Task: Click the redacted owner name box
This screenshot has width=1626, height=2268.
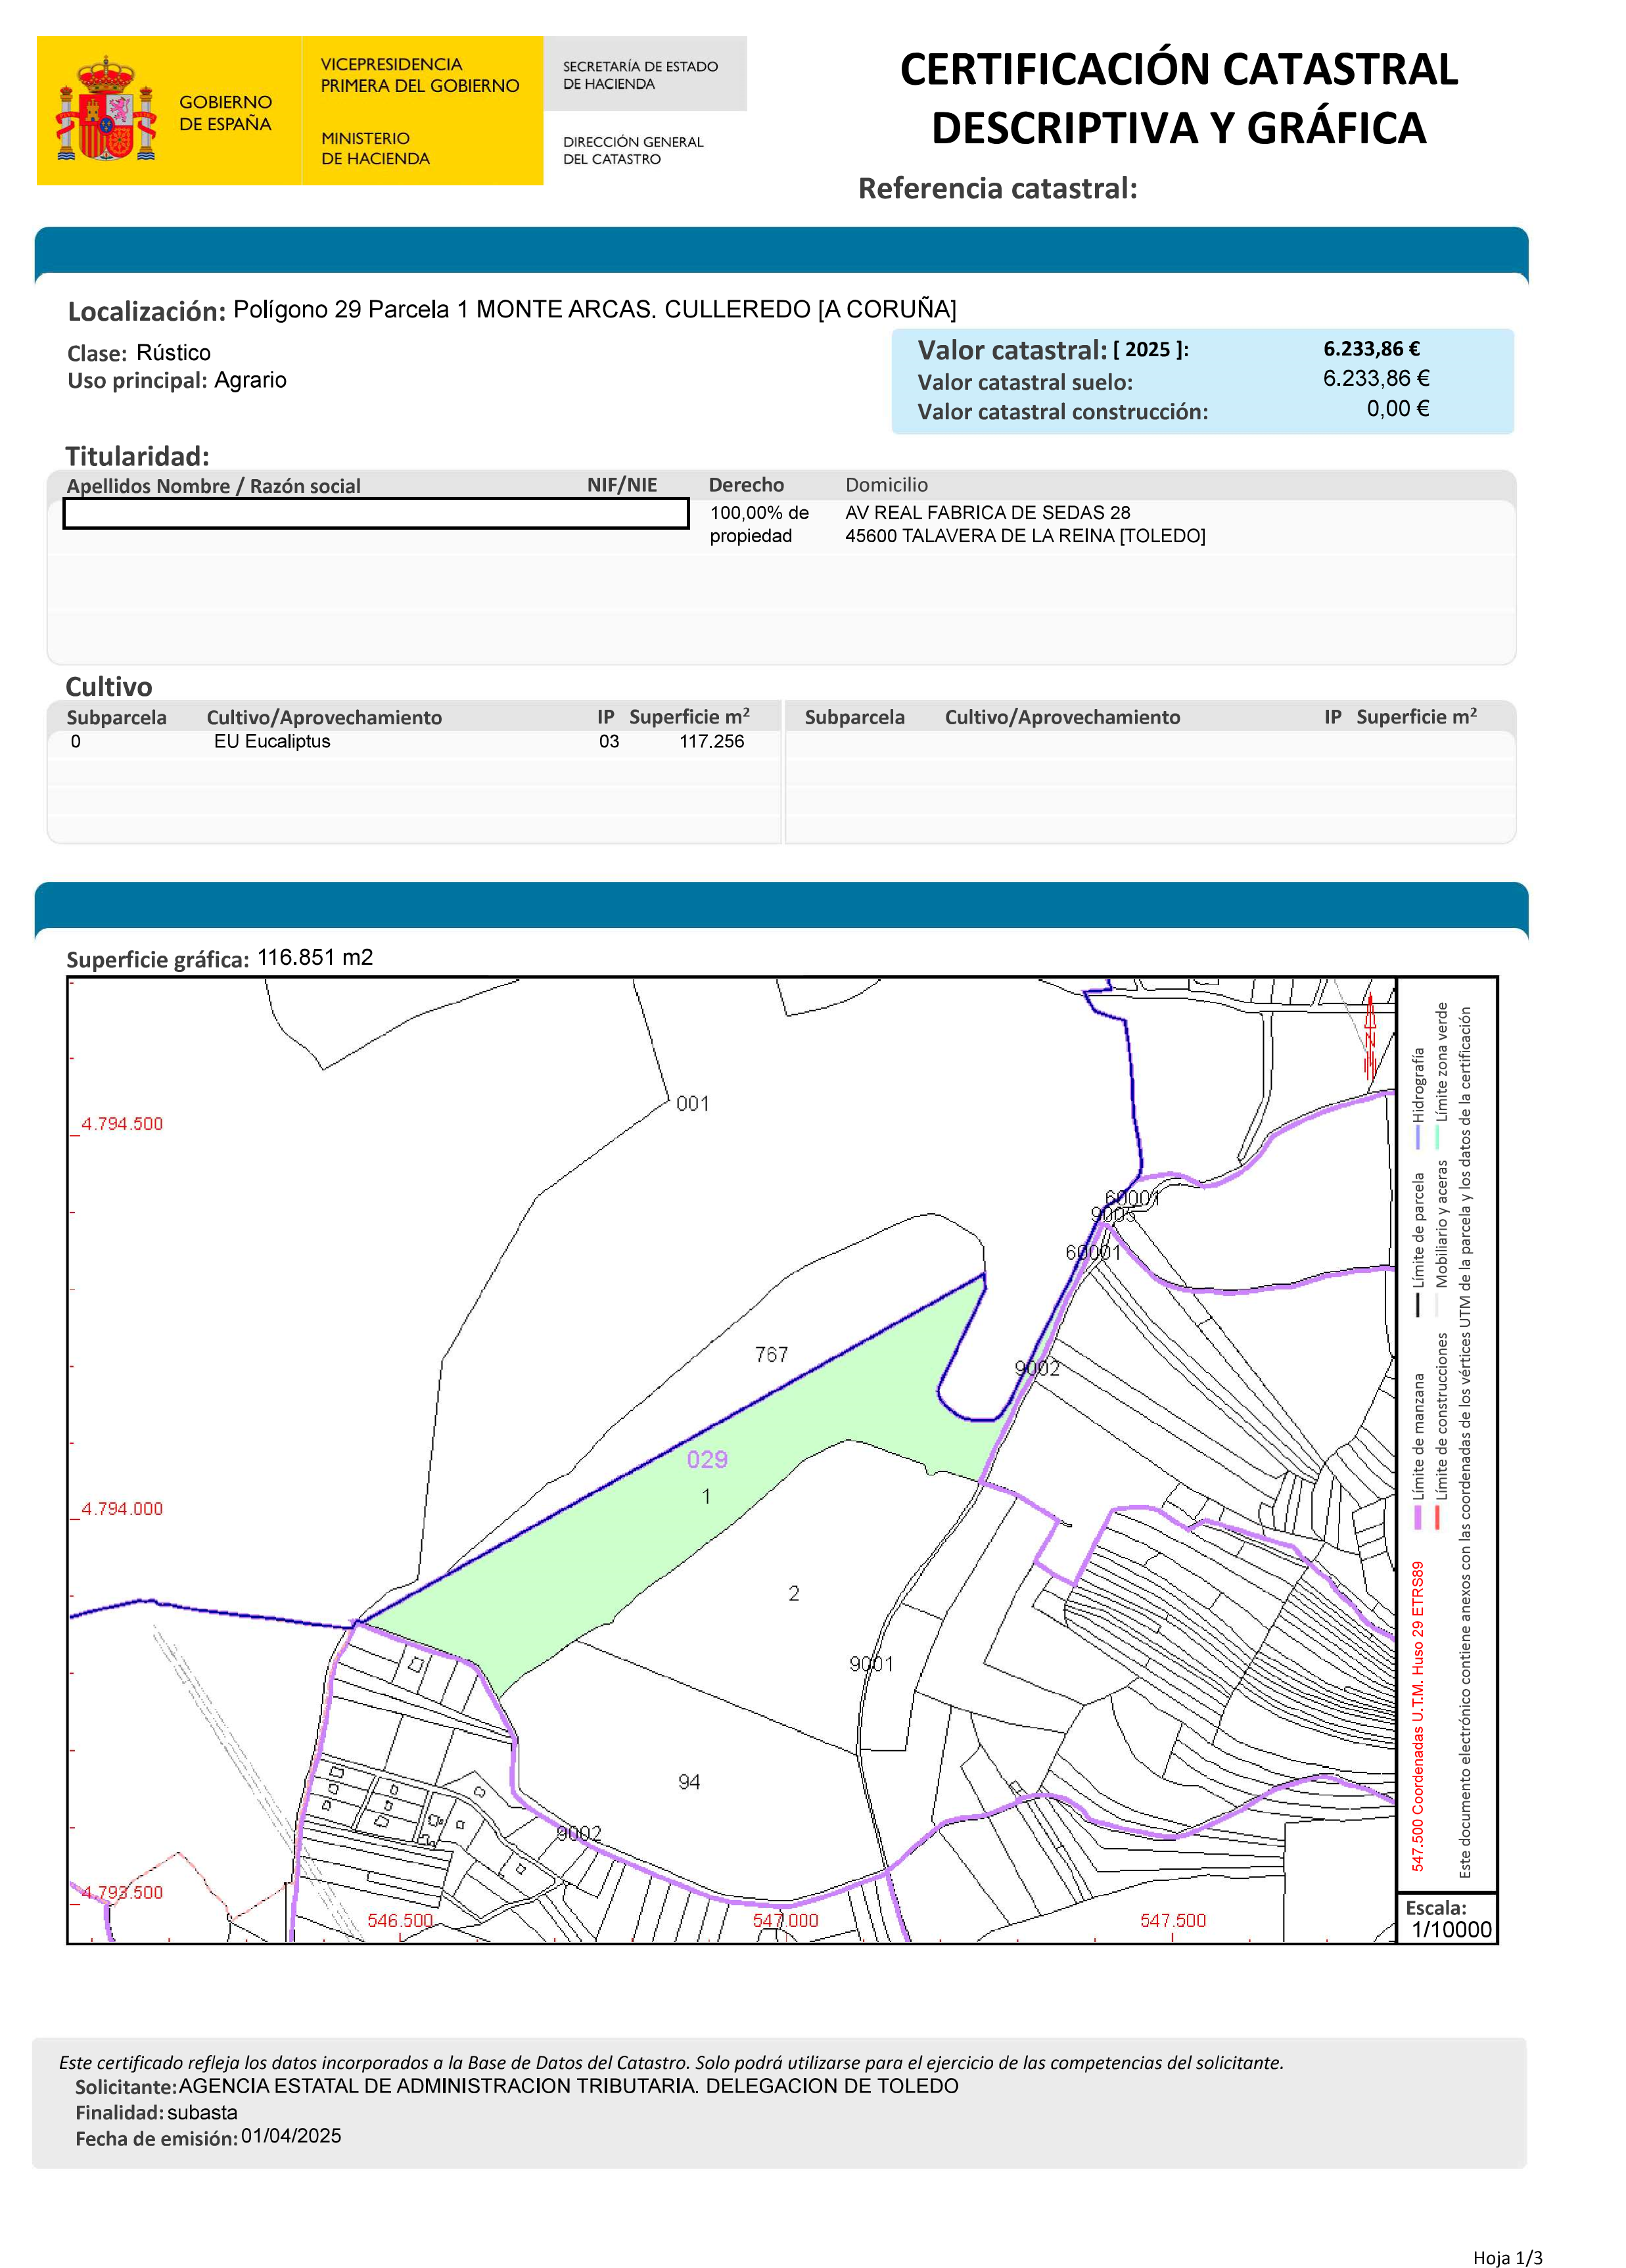Action: click(375, 513)
